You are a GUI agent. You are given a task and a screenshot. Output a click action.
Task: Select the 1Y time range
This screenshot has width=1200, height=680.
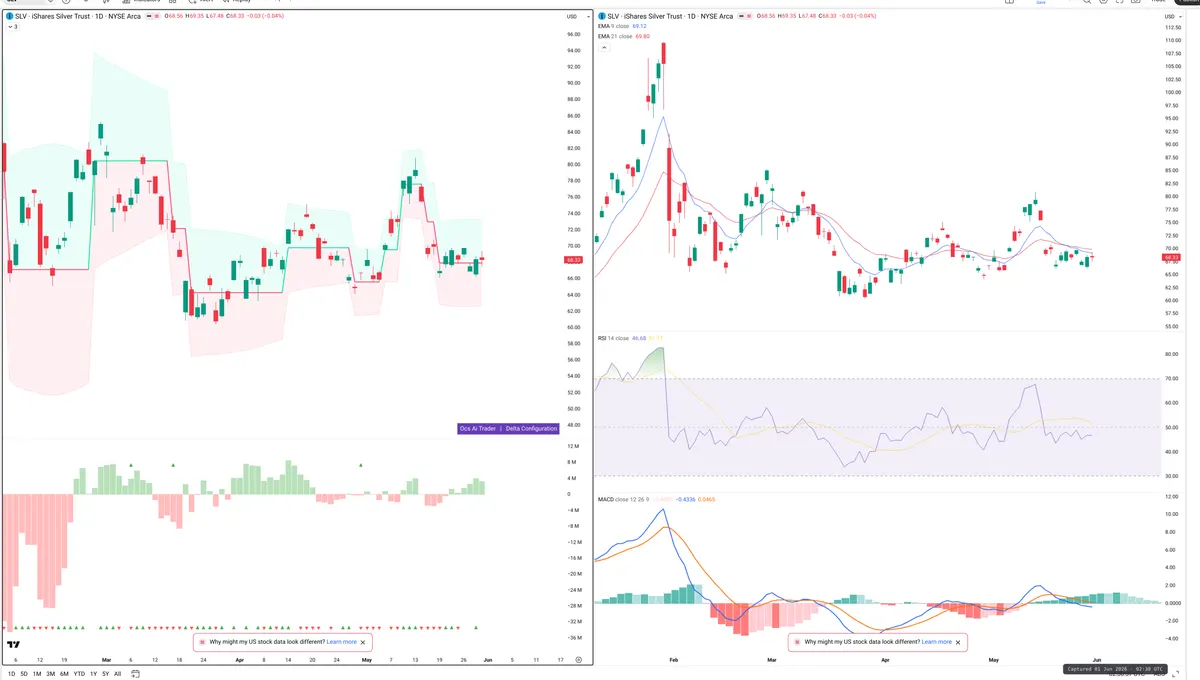click(x=93, y=674)
